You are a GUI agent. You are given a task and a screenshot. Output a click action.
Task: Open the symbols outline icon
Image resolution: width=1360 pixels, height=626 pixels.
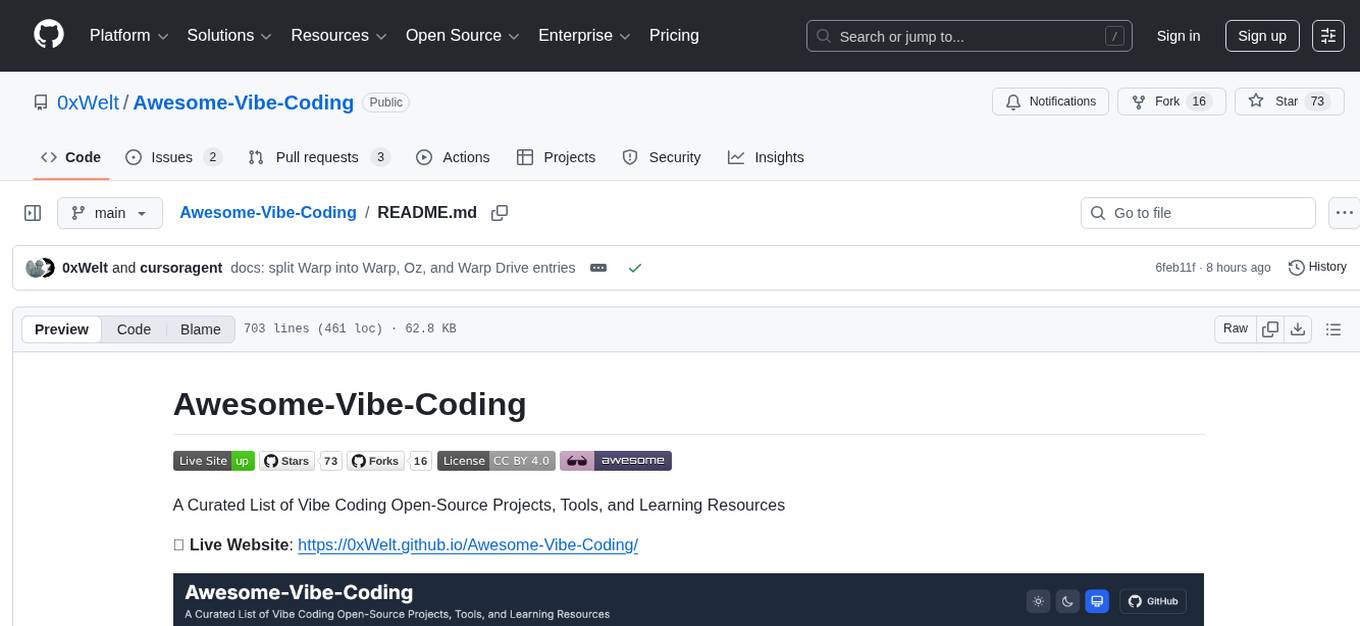tap(1333, 328)
